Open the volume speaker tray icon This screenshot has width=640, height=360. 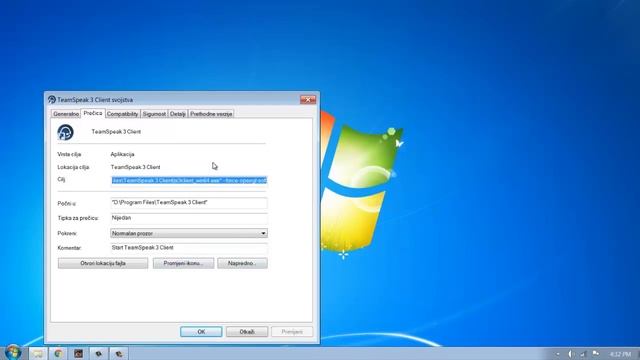click(571, 354)
